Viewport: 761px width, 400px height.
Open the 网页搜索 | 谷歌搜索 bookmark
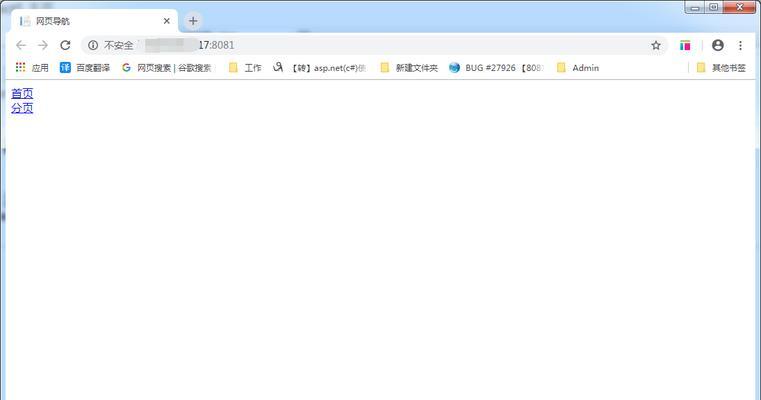tap(167, 68)
